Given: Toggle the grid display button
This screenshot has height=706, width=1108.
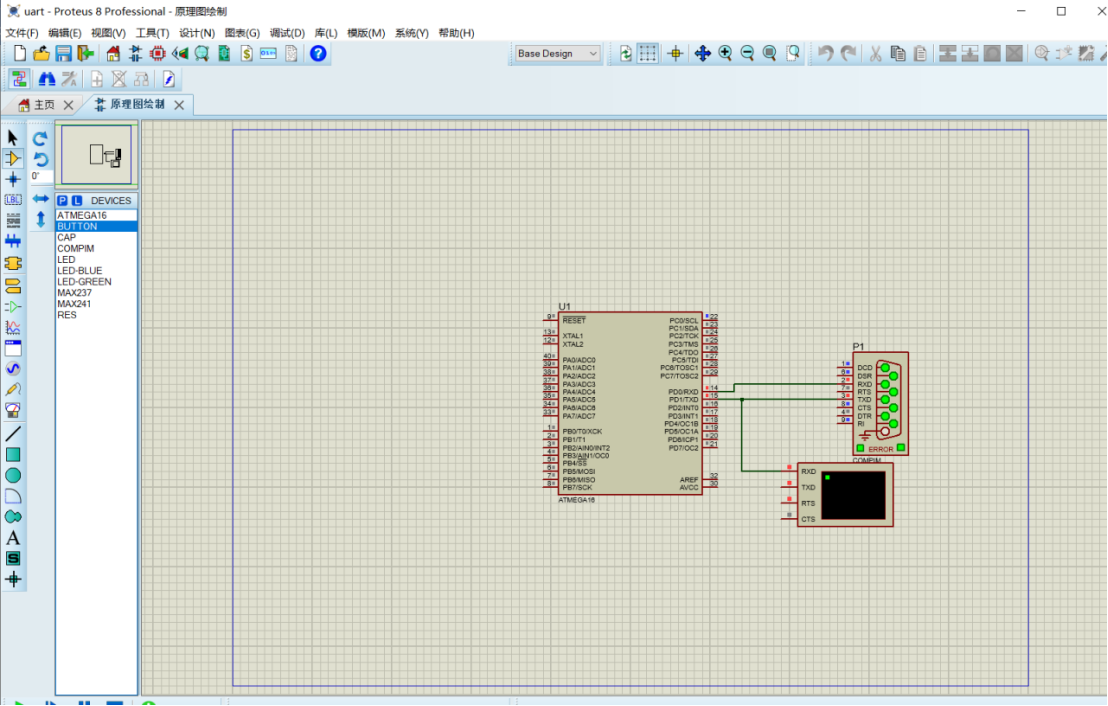Looking at the screenshot, I should click(648, 53).
